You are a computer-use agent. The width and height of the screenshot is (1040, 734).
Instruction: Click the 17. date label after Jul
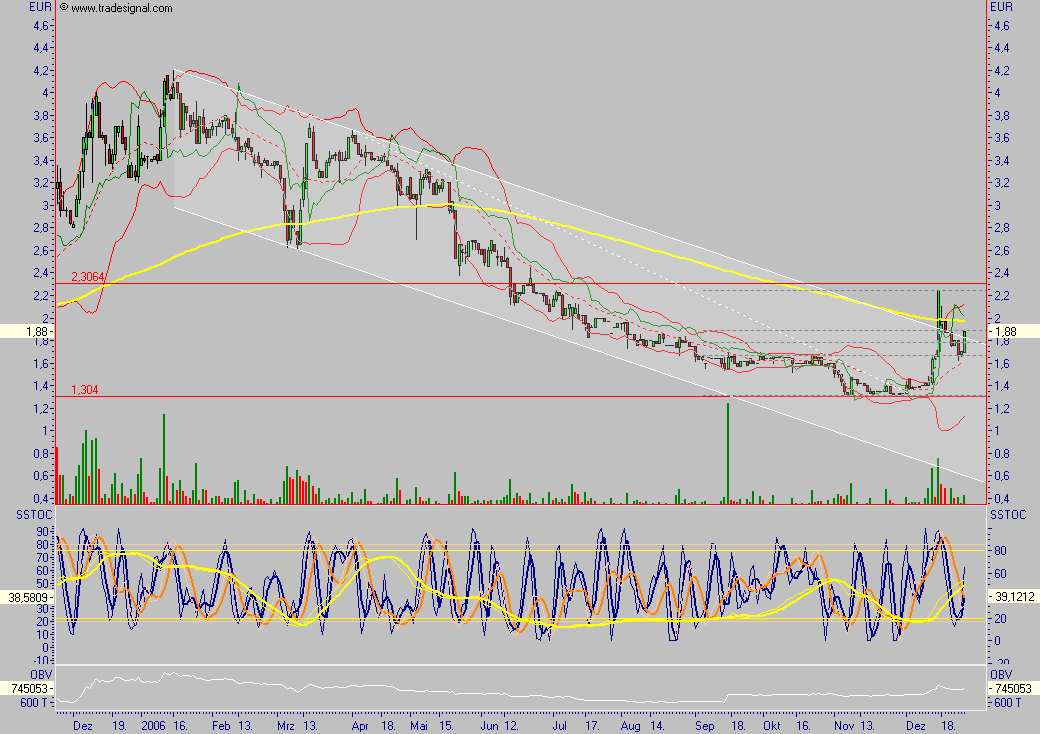coord(592,725)
